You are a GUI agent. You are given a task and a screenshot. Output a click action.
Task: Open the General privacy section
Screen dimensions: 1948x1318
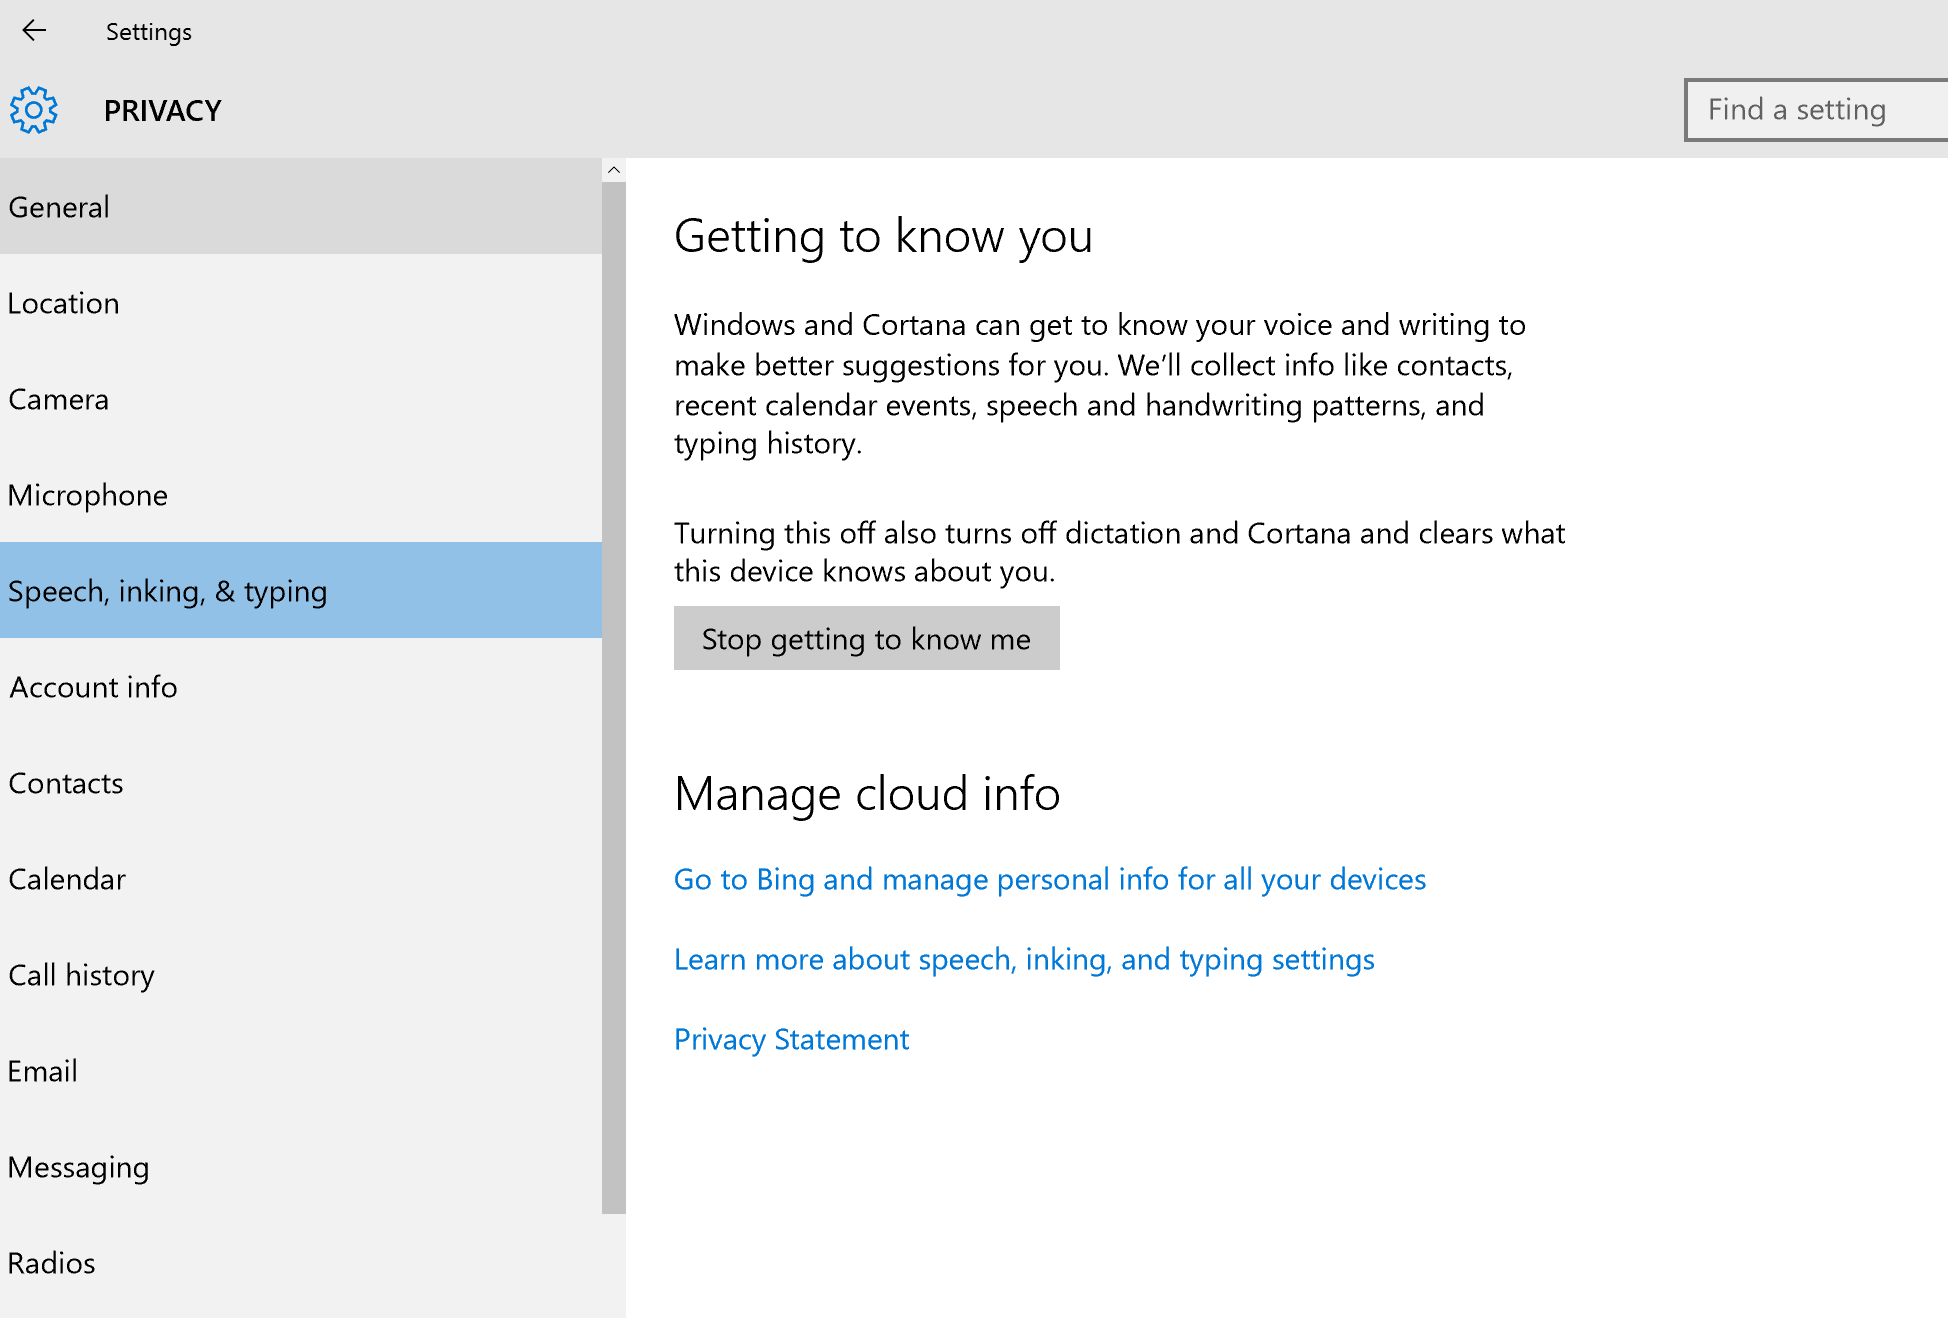[301, 207]
